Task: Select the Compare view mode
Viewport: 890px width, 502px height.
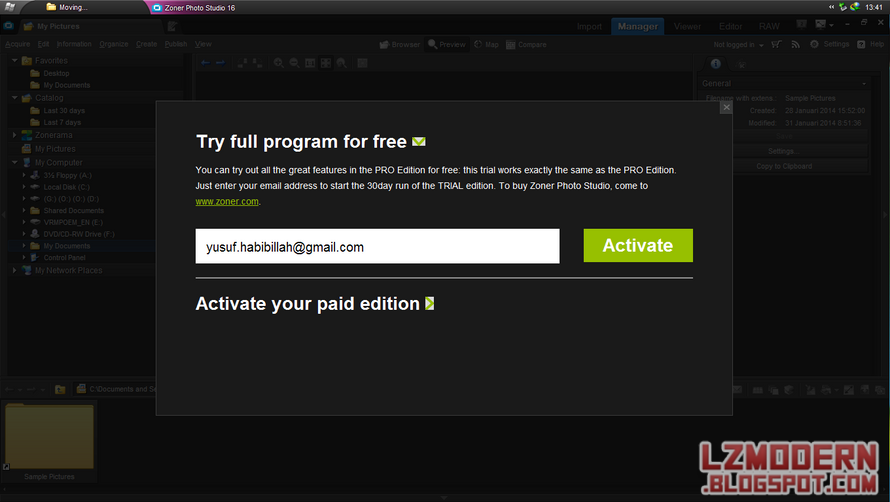Action: (526, 44)
